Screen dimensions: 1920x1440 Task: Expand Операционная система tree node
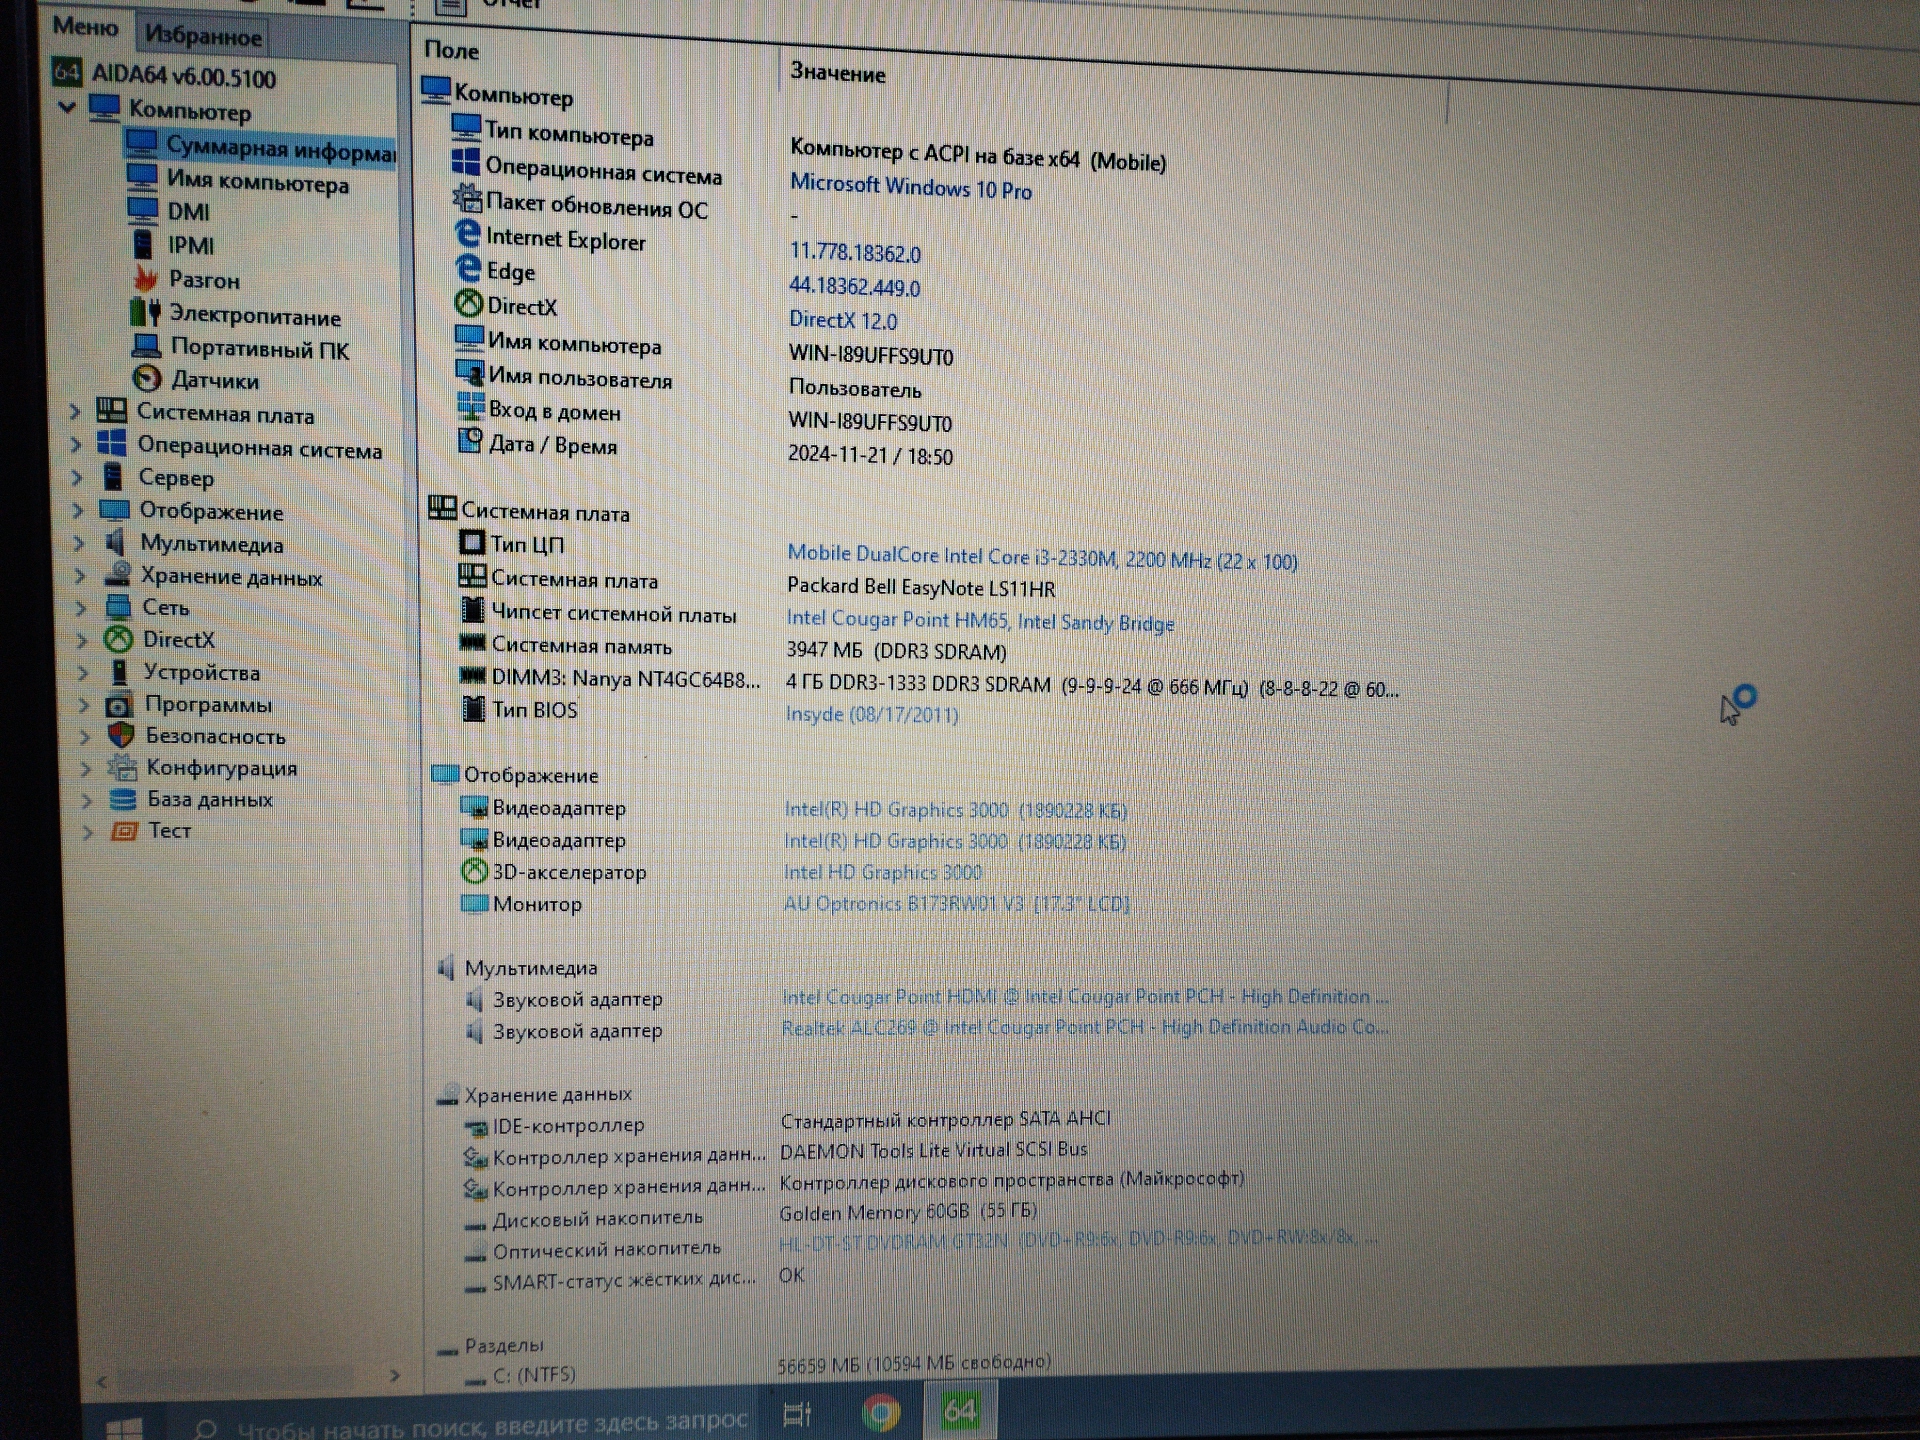click(75, 444)
